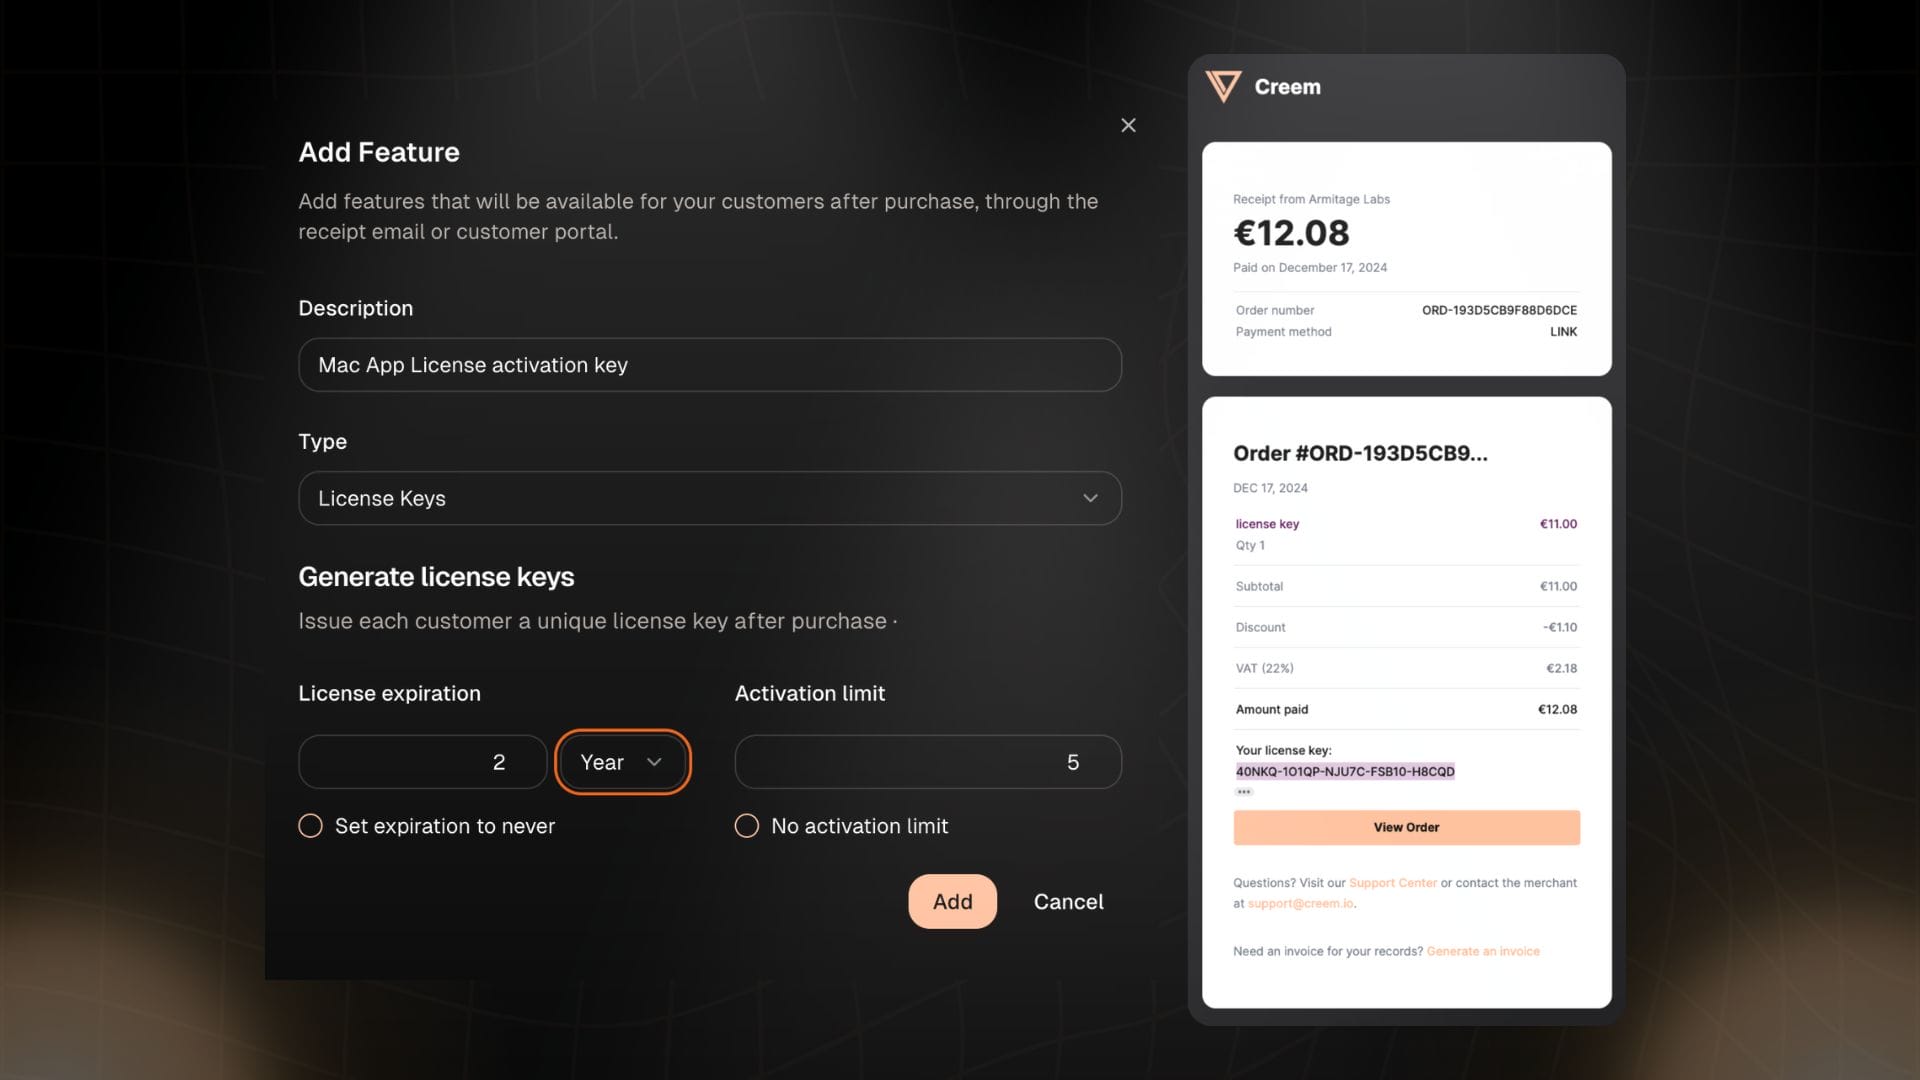Click the ellipsis icon below license key
This screenshot has height=1080, width=1920.
point(1244,792)
